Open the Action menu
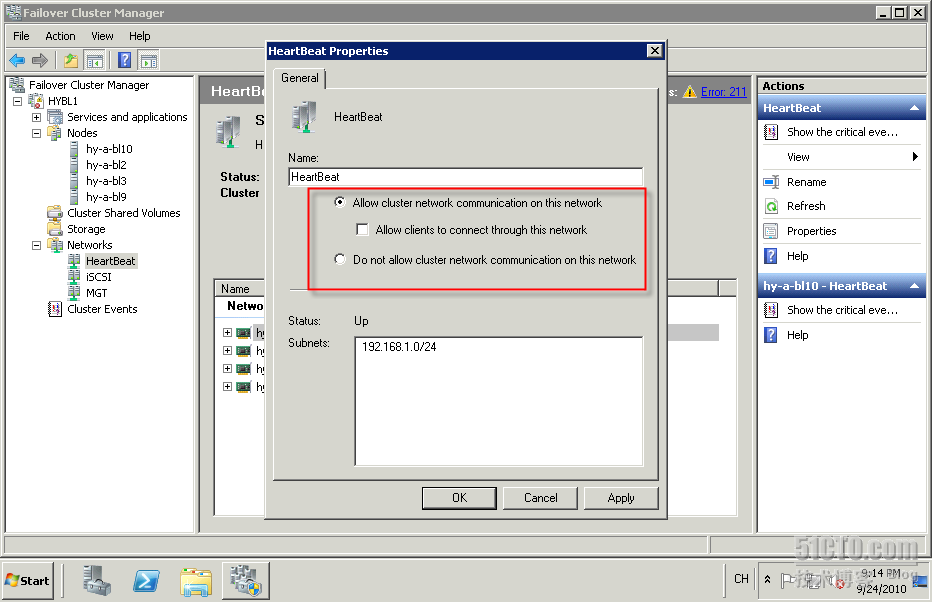This screenshot has height=602, width=932. pos(60,36)
